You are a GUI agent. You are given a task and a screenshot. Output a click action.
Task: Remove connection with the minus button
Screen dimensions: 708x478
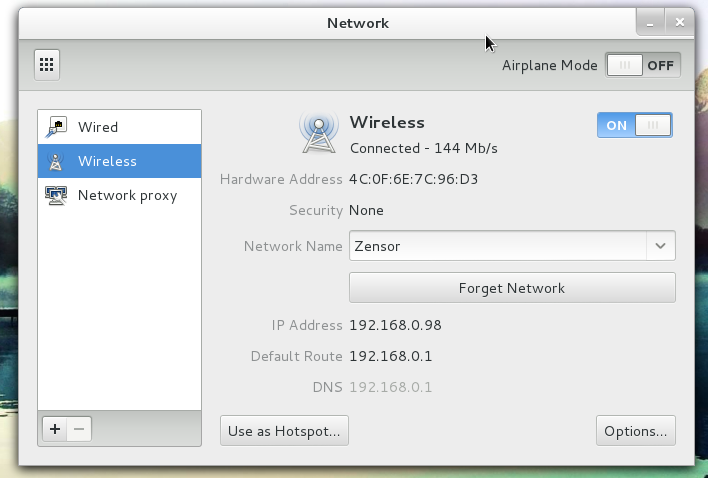tap(80, 429)
